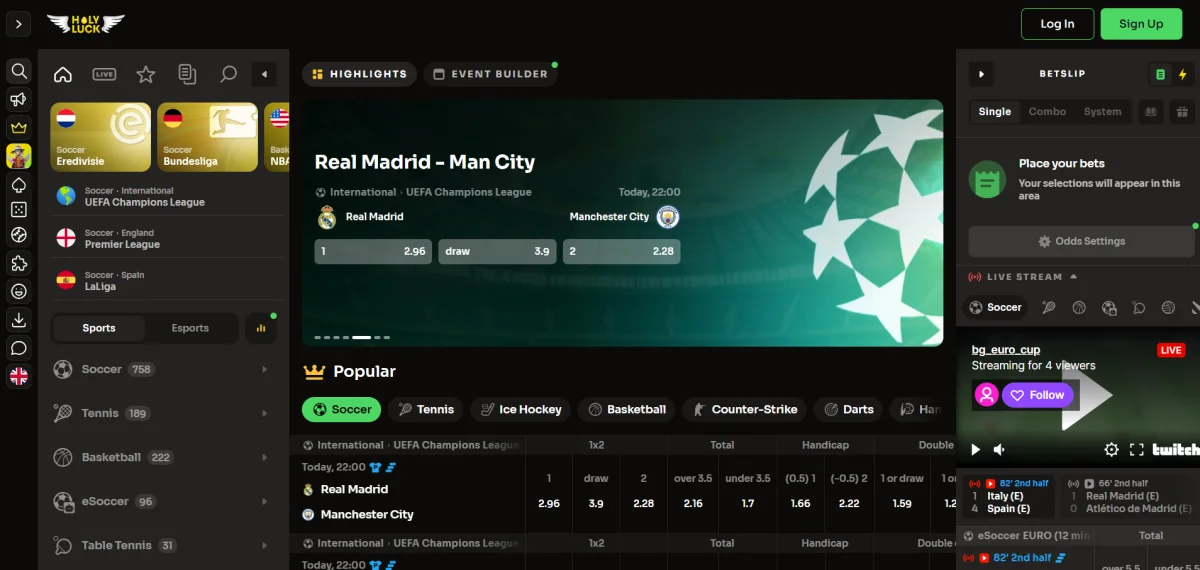
Task: Change language via UK flag icon
Action: coord(18,376)
